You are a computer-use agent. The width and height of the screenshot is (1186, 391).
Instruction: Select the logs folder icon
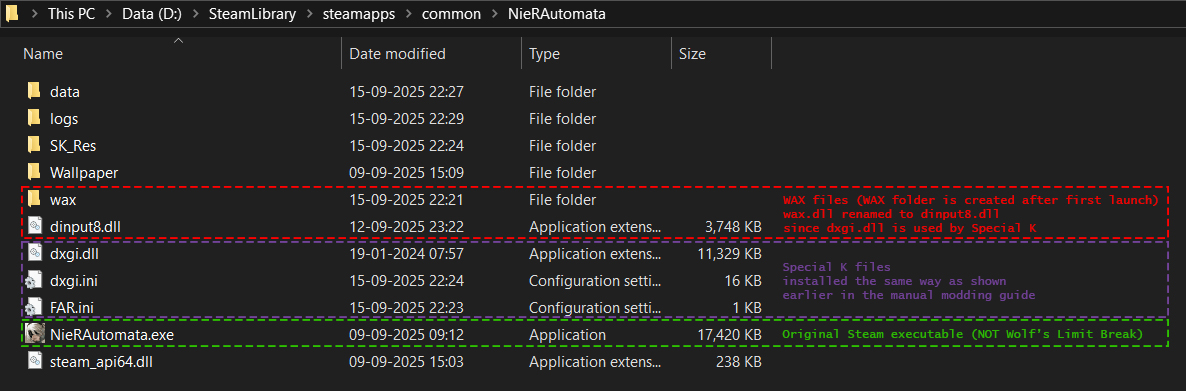pyautogui.click(x=33, y=119)
